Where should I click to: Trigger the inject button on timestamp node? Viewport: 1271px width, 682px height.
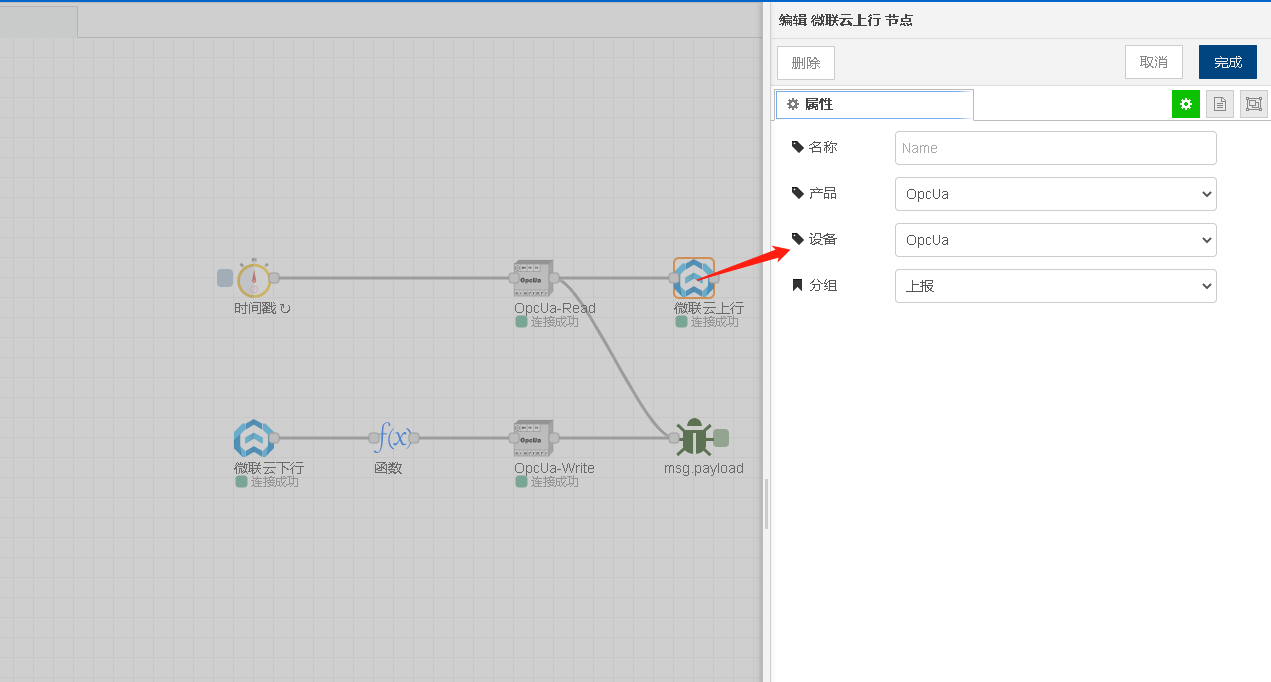(x=225, y=278)
